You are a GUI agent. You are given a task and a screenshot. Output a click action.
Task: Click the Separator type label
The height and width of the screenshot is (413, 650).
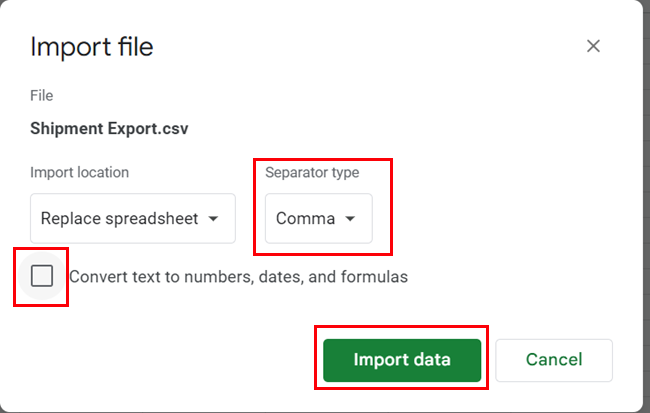(312, 172)
